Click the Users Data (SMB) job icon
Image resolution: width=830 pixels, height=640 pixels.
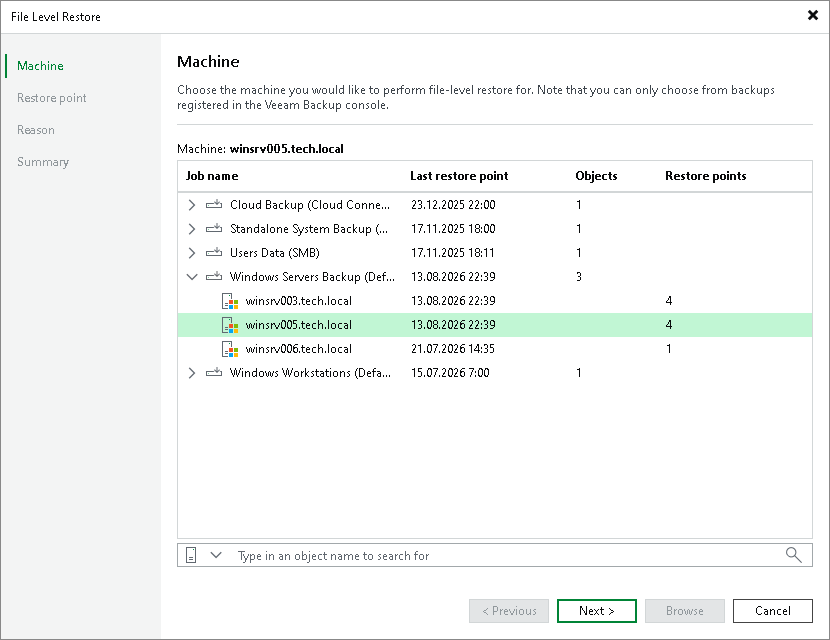(x=214, y=253)
